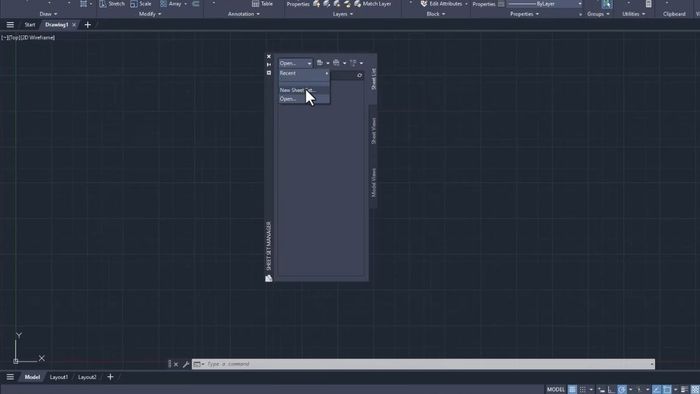
Task: Switch to the Model Views side tab
Action: (374, 182)
